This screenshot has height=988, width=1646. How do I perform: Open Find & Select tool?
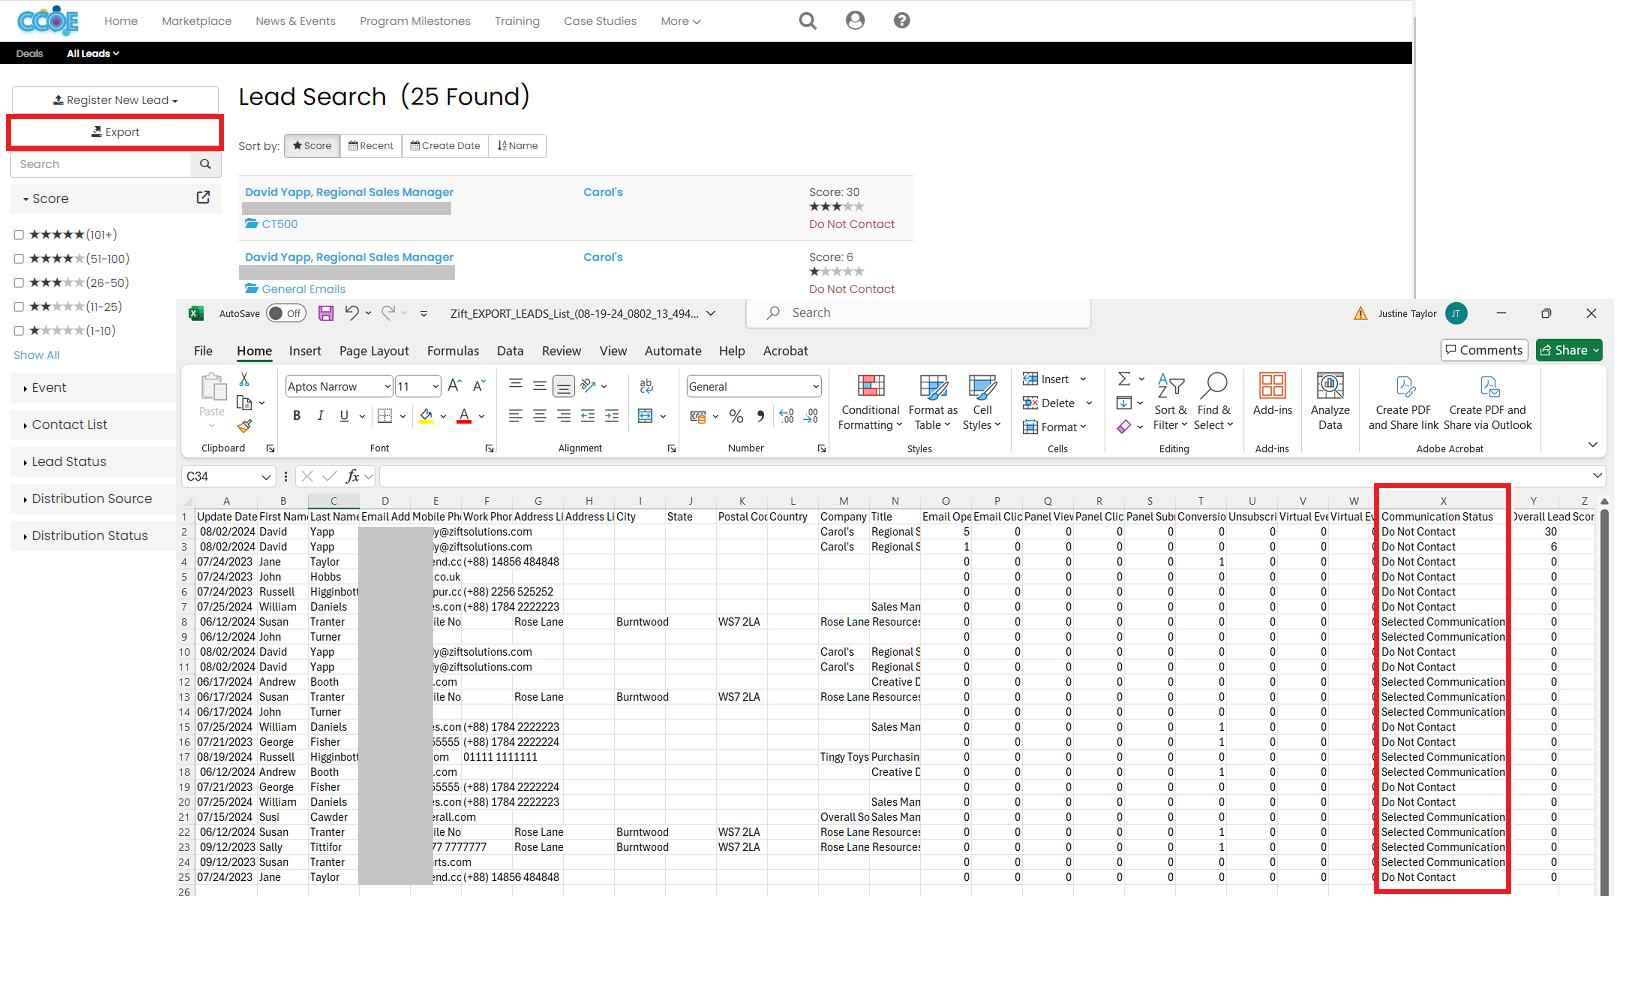click(1215, 402)
